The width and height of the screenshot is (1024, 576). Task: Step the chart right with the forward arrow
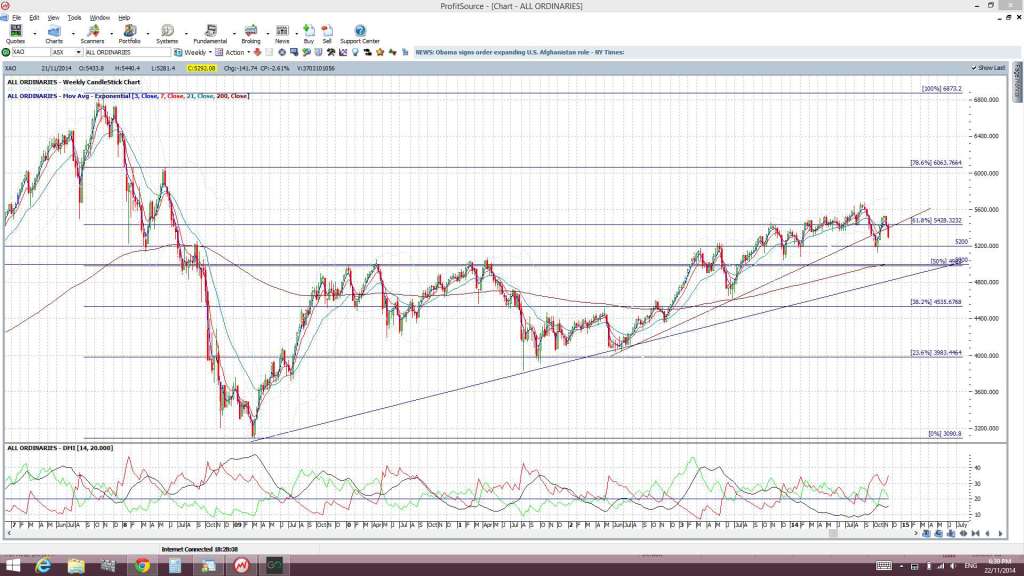click(1000, 534)
